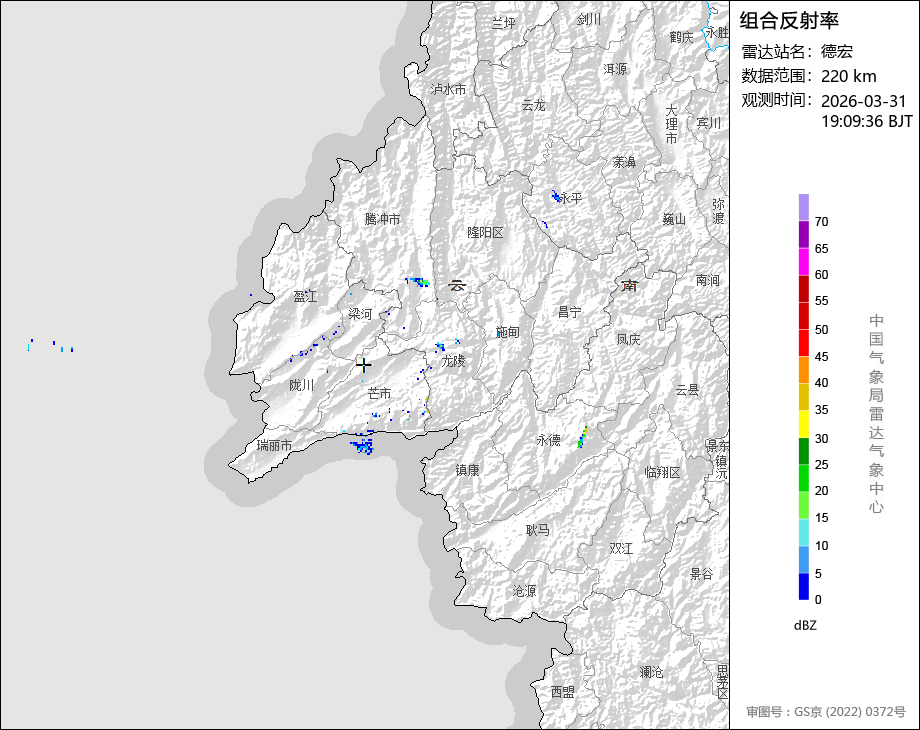This screenshot has width=920, height=730.
Task: Click the green-yellow radar echo near 永德
Action: pyautogui.click(x=582, y=436)
